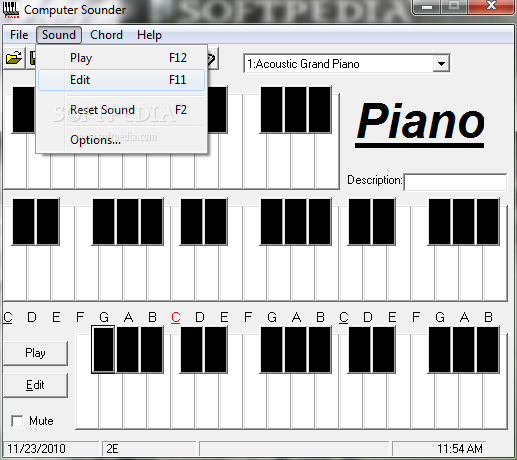Click the Description: label
The height and width of the screenshot is (460, 517).
[x=375, y=180]
